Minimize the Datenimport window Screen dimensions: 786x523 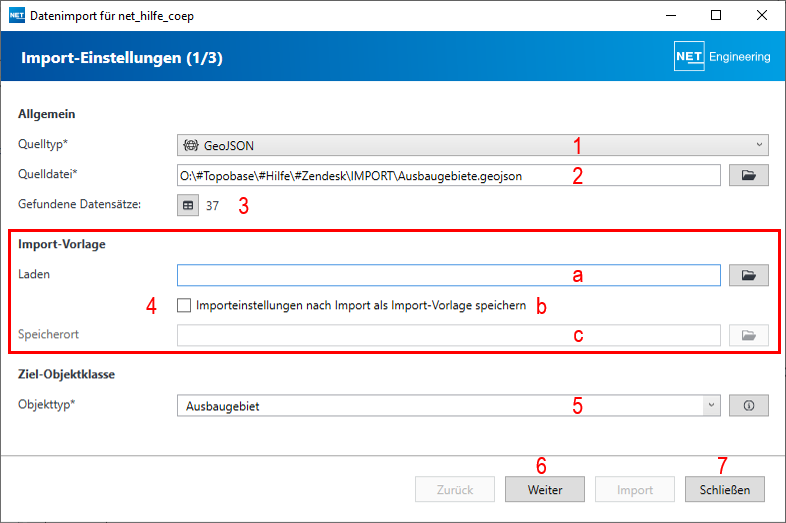[671, 16]
